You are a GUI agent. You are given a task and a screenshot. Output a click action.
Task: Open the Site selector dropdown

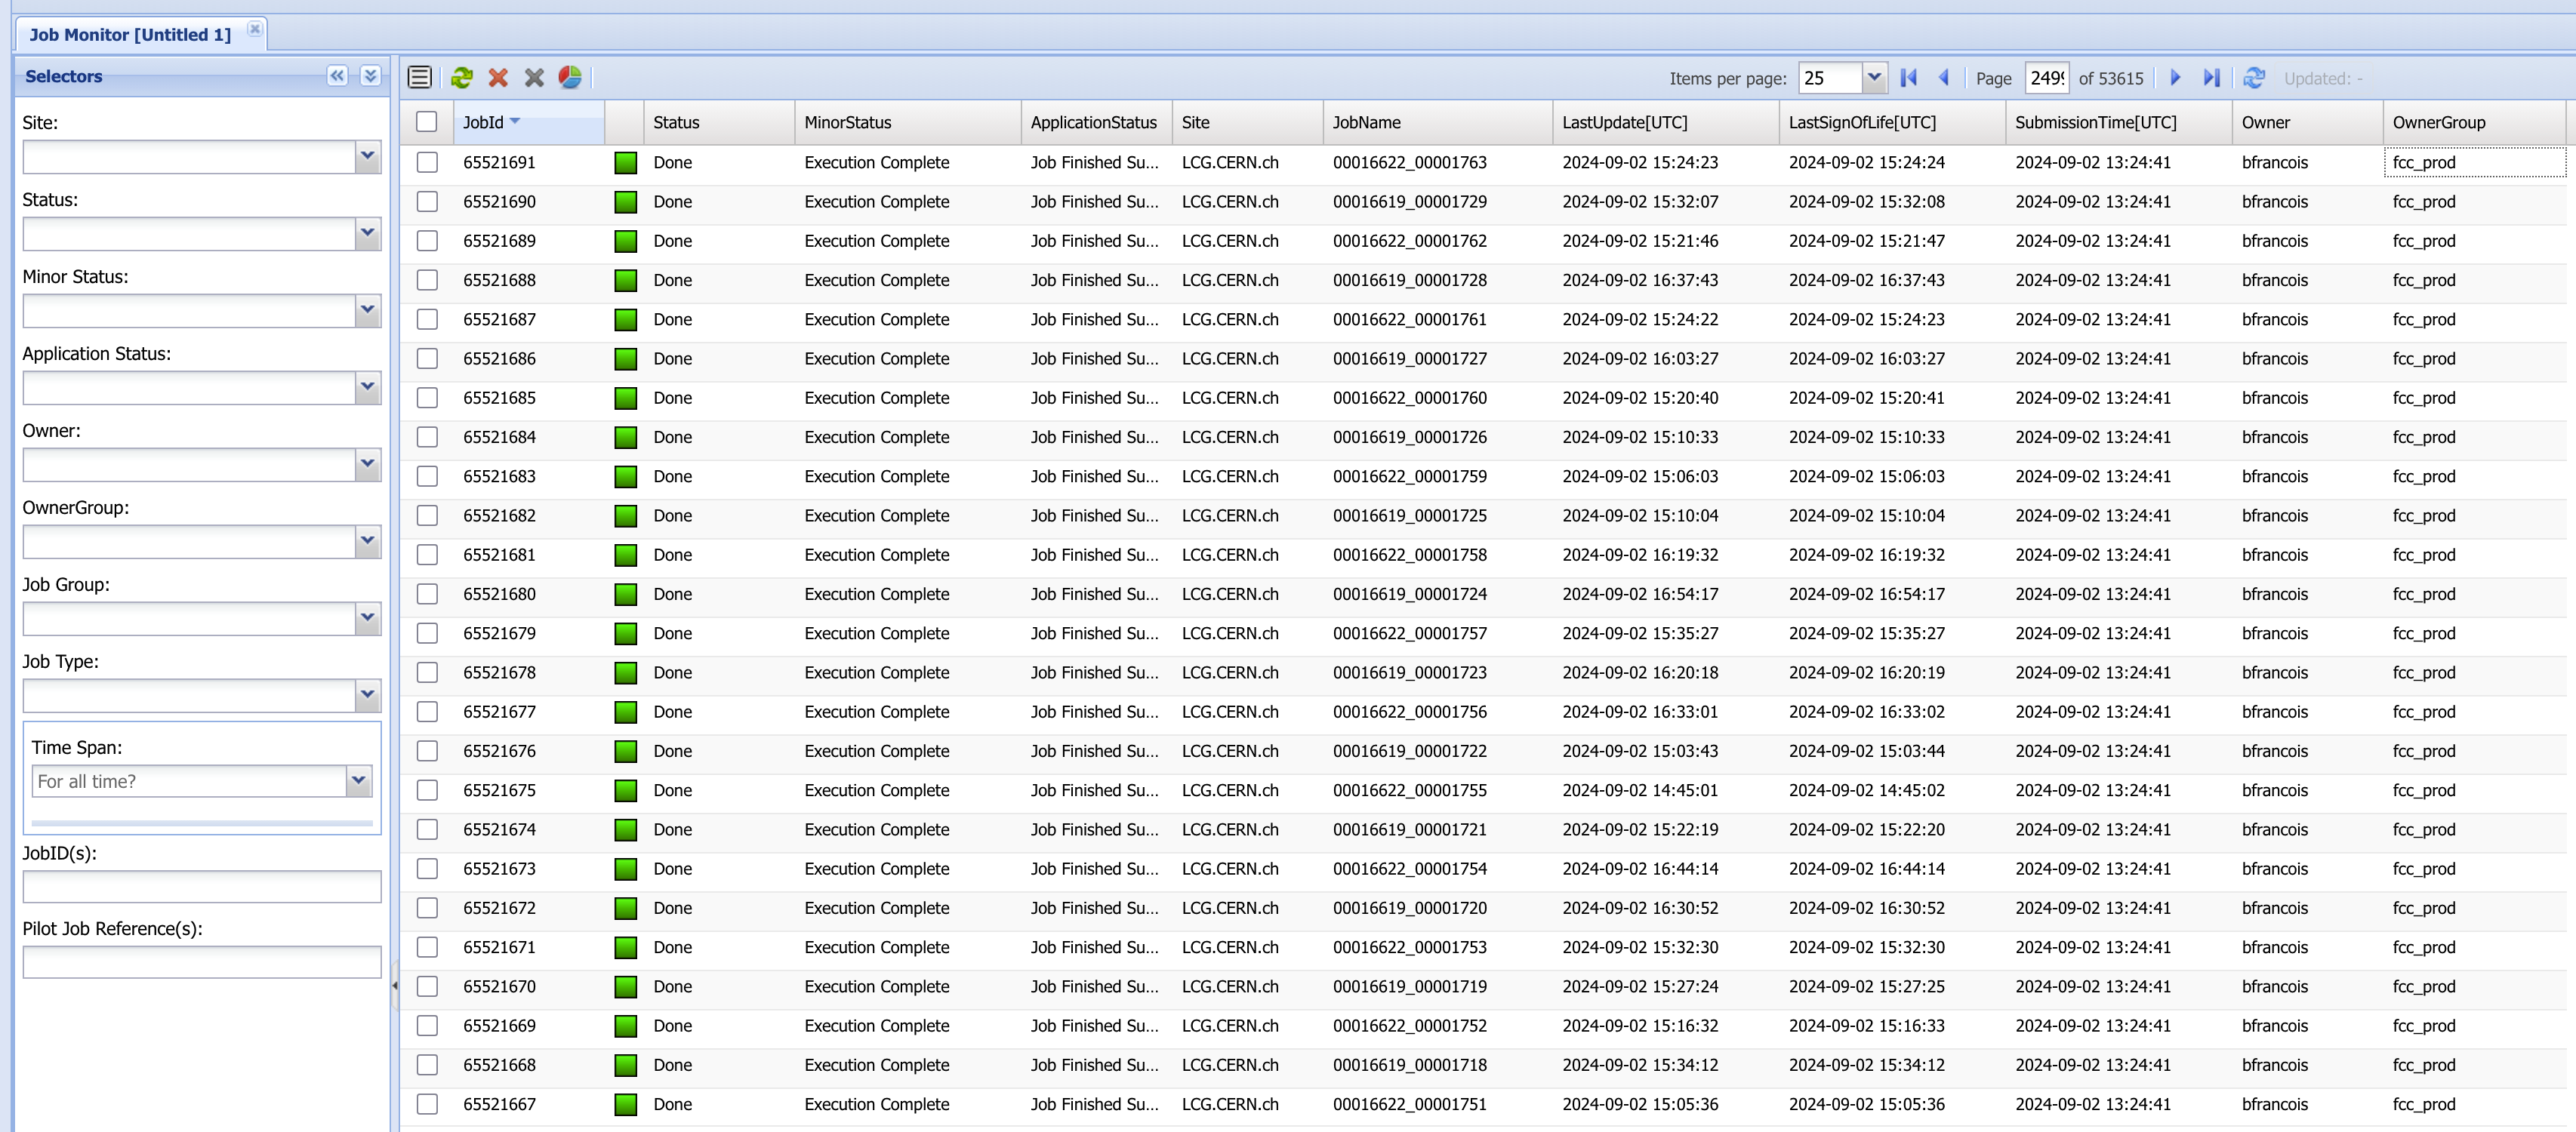[368, 157]
